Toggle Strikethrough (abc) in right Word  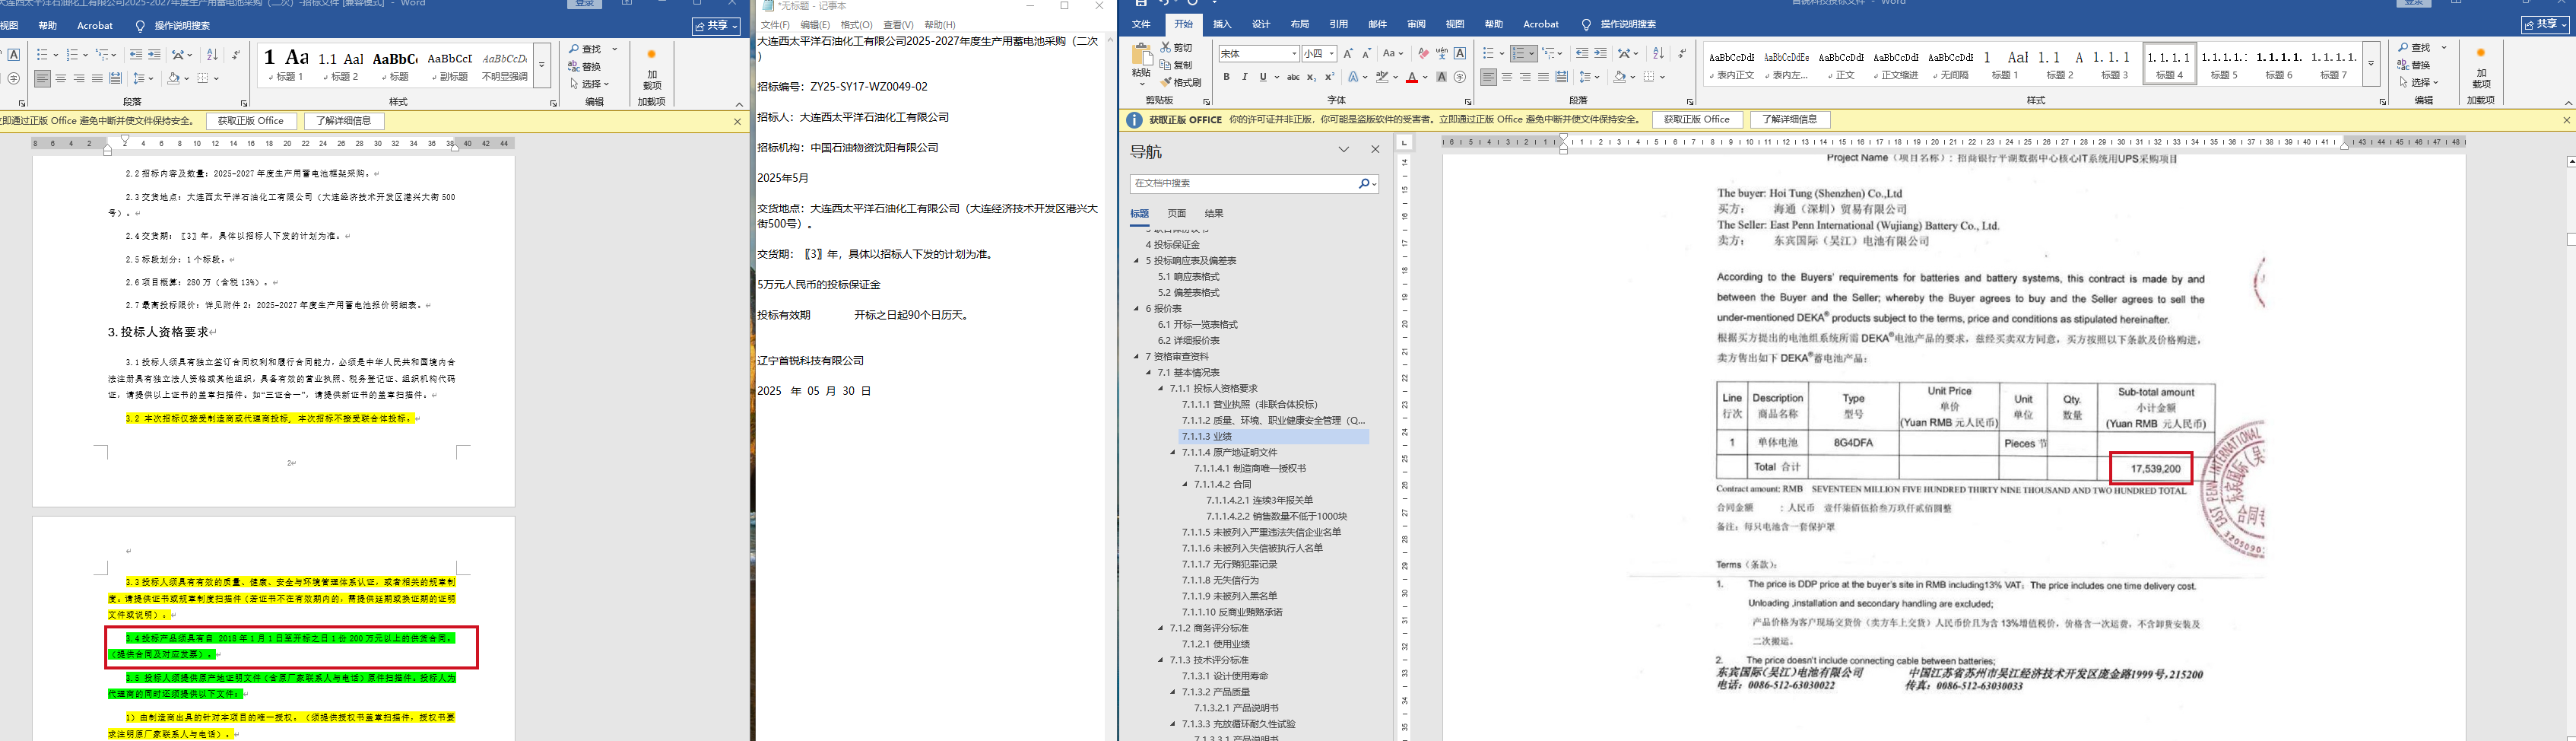pos(1293,77)
